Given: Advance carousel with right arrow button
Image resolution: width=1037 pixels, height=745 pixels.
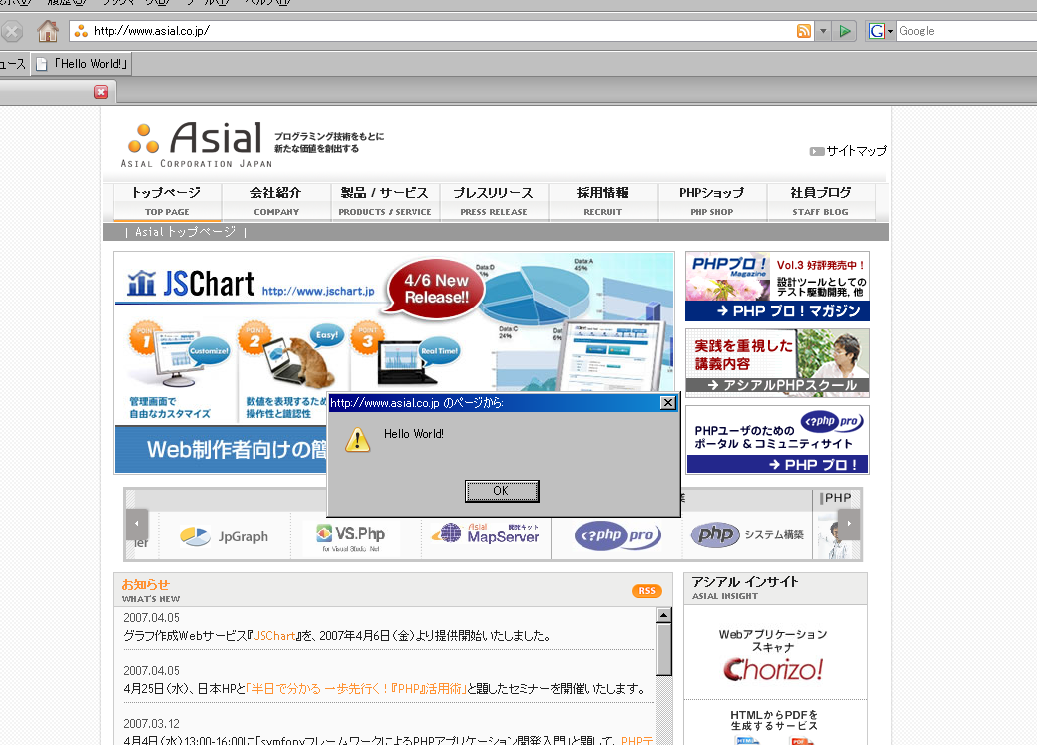Looking at the screenshot, I should coord(848,524).
